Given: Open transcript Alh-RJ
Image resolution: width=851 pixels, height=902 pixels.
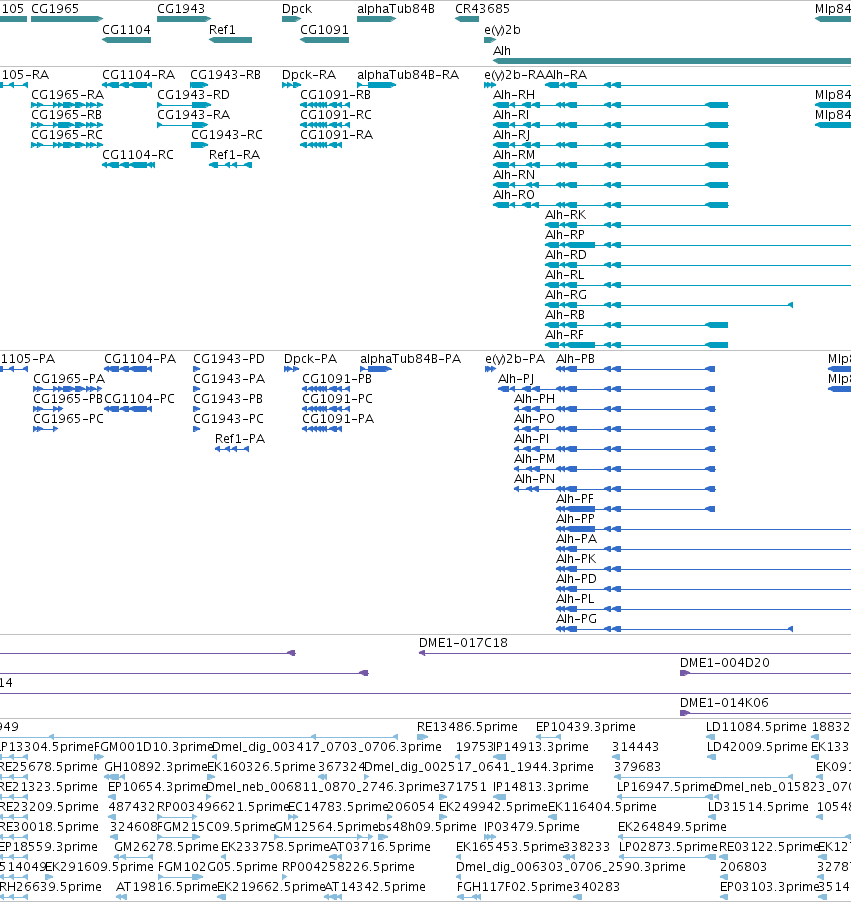Looking at the screenshot, I should [x=610, y=145].
